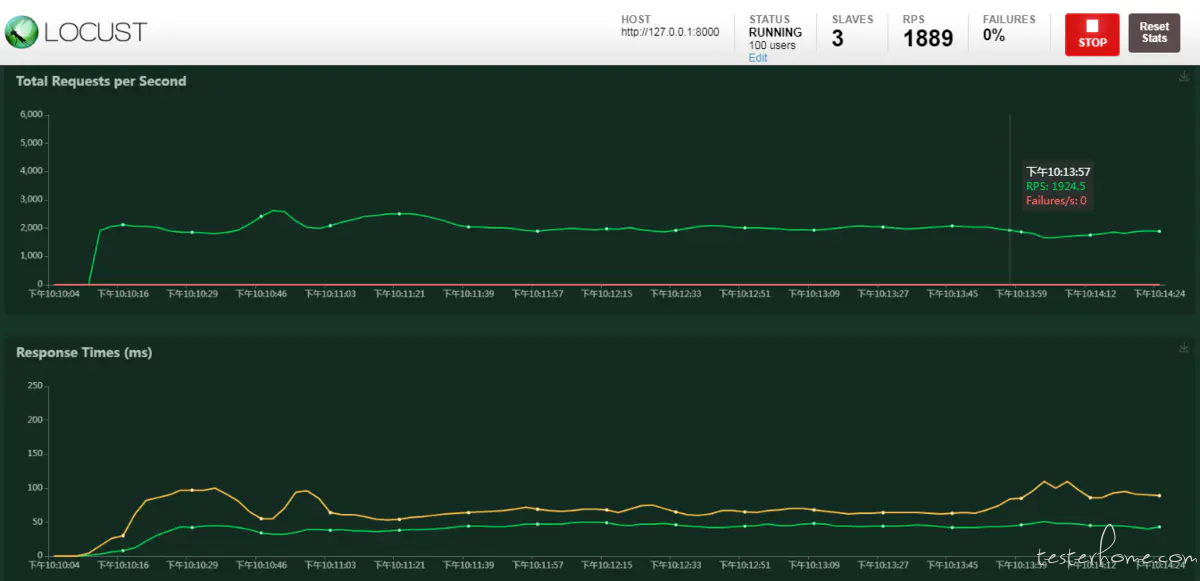Reset the stats with Reset Stats button
This screenshot has height=581, width=1200.
click(x=1154, y=33)
